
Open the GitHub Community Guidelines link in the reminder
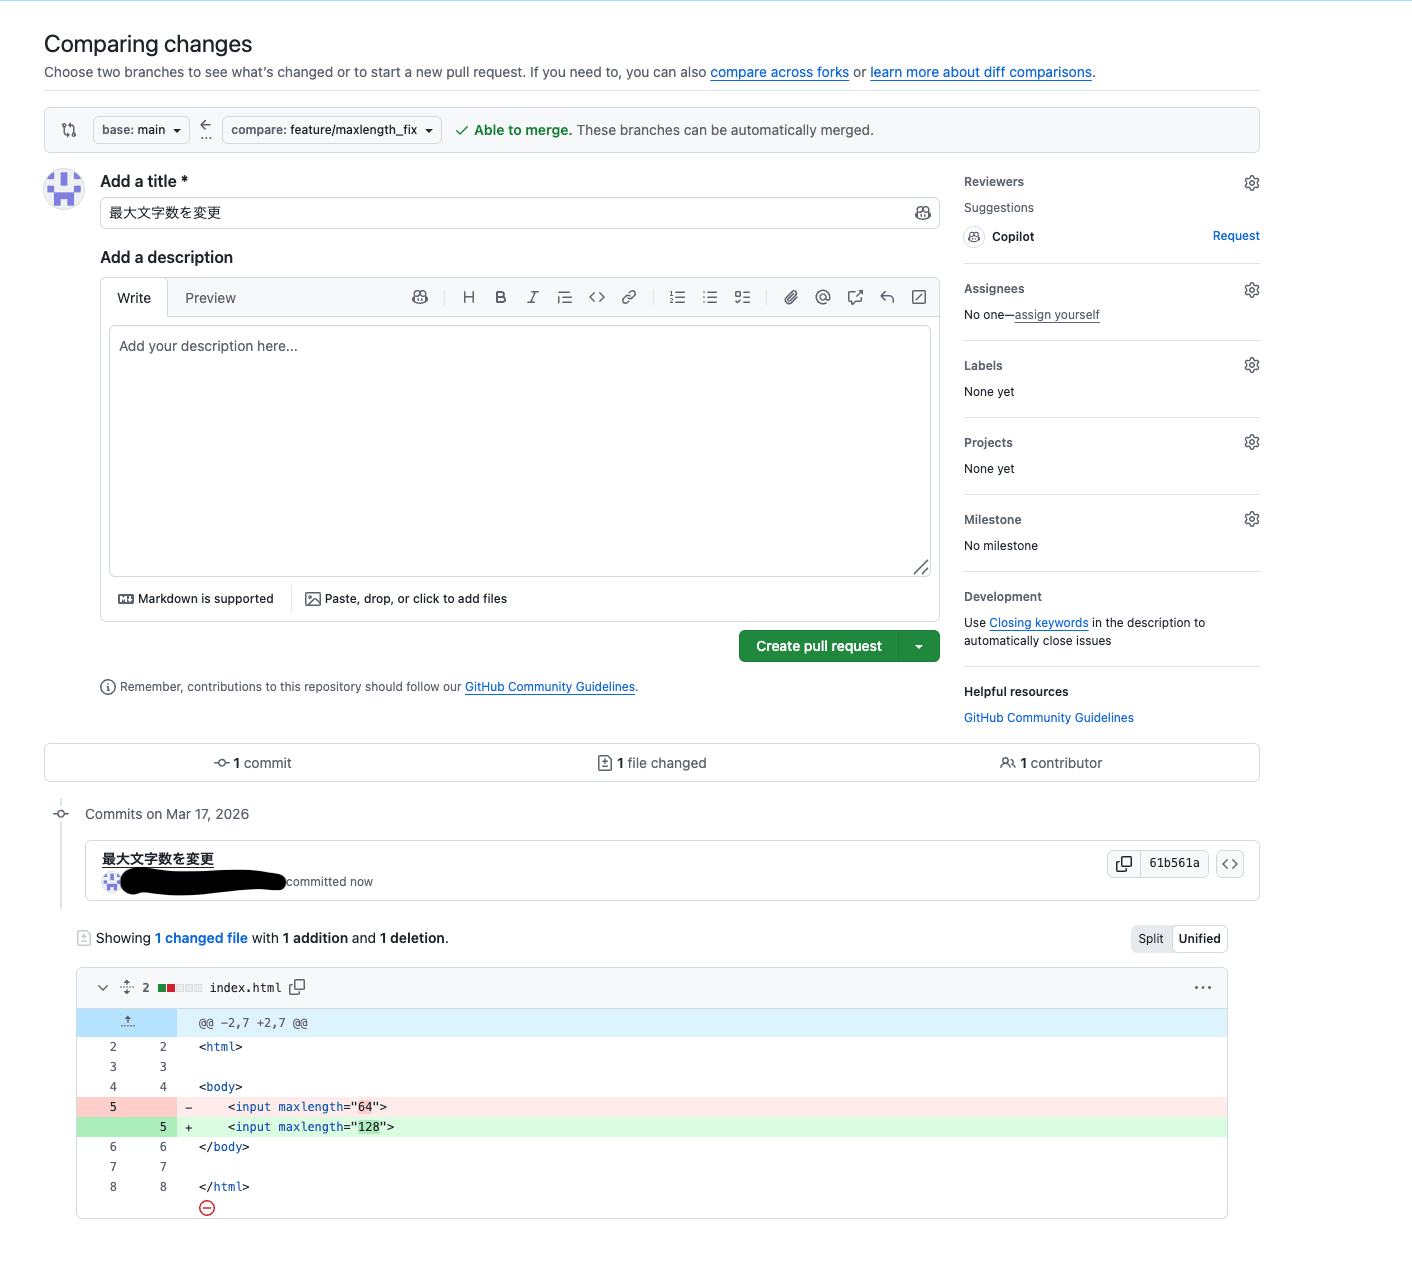tap(550, 687)
